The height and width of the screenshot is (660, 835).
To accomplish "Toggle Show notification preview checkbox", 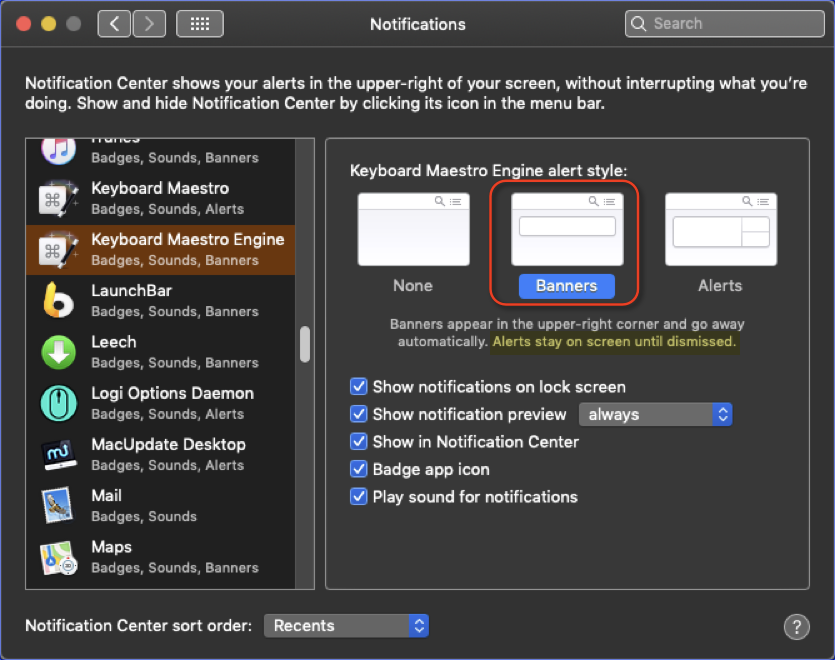I will 359,414.
